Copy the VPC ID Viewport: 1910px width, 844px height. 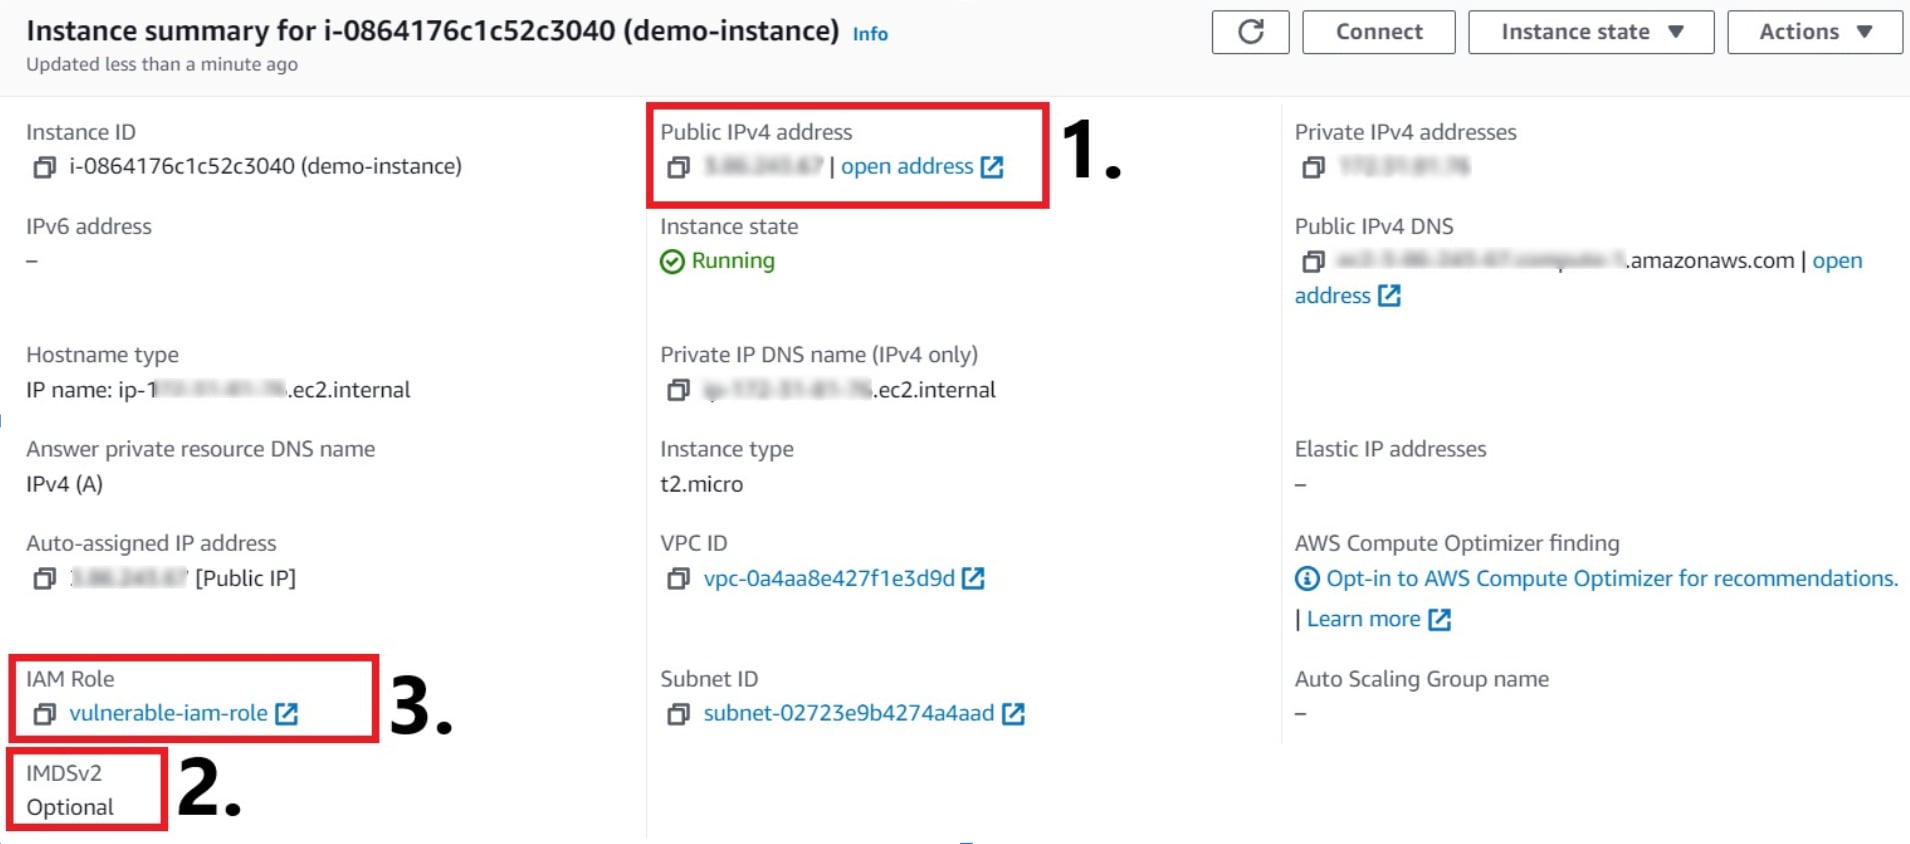coord(678,578)
